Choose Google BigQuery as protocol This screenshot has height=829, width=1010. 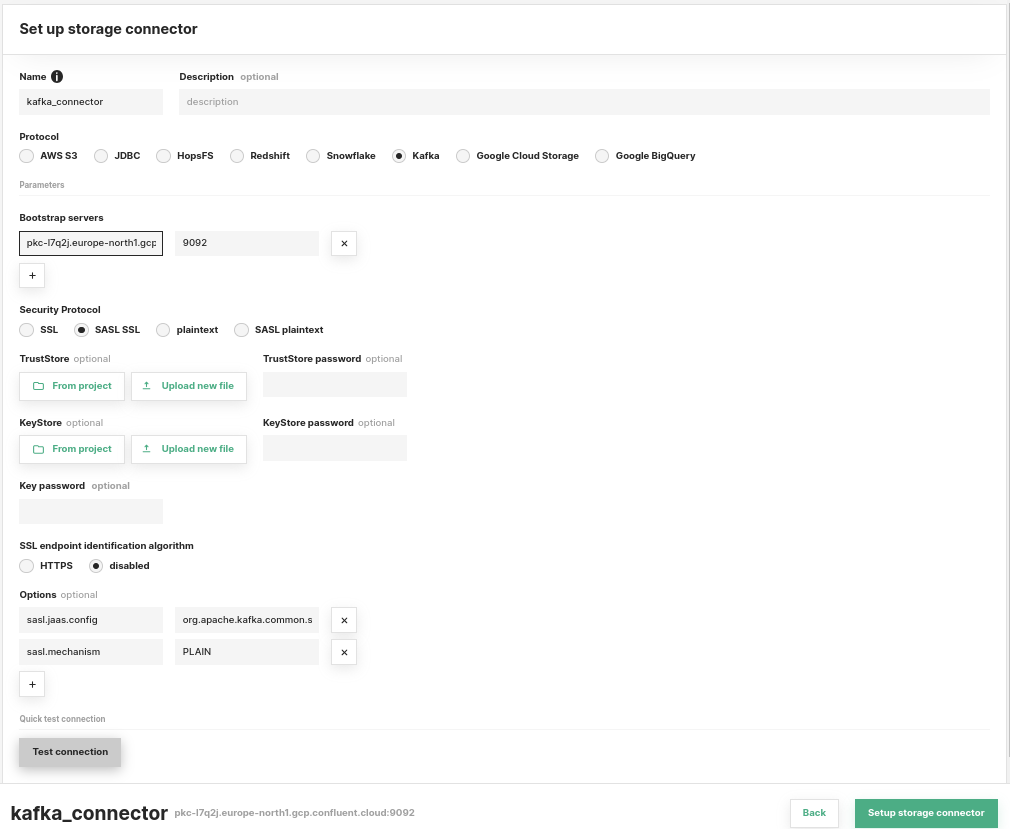(602, 156)
